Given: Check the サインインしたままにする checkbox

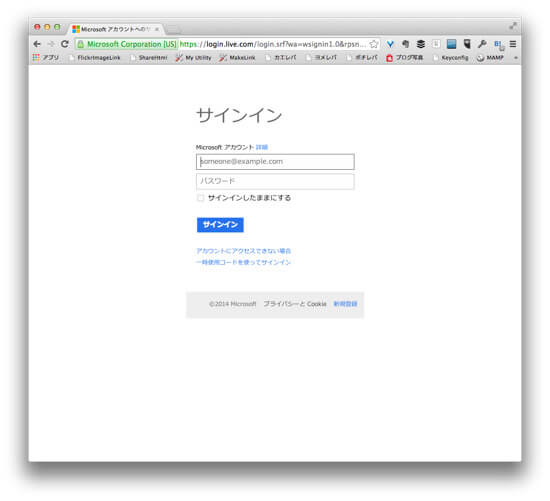Looking at the screenshot, I should (x=200, y=198).
